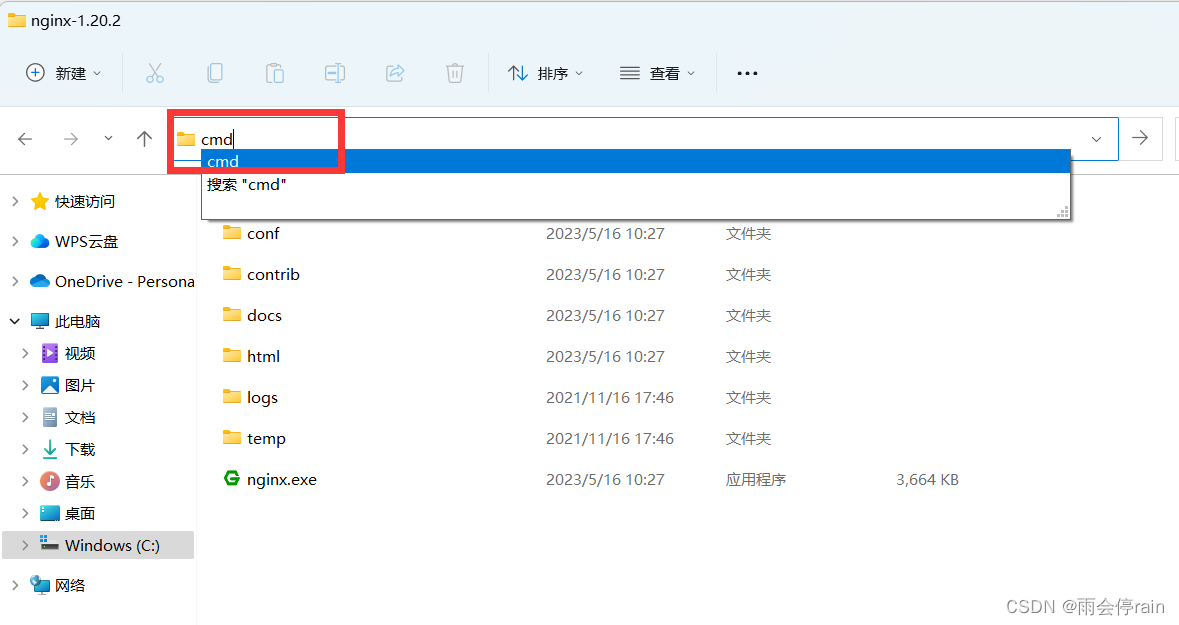This screenshot has height=625, width=1179.
Task: Click the Share icon in toolbar
Action: [395, 73]
